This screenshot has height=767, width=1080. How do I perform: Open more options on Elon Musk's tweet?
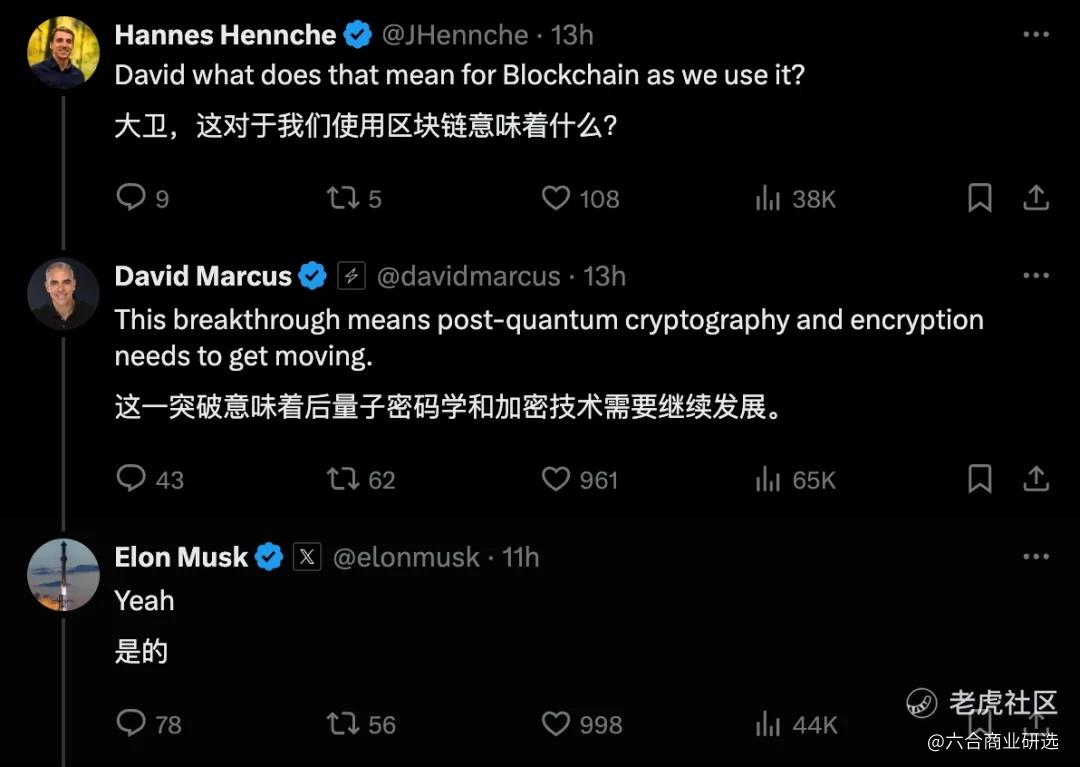pyautogui.click(x=1035, y=557)
